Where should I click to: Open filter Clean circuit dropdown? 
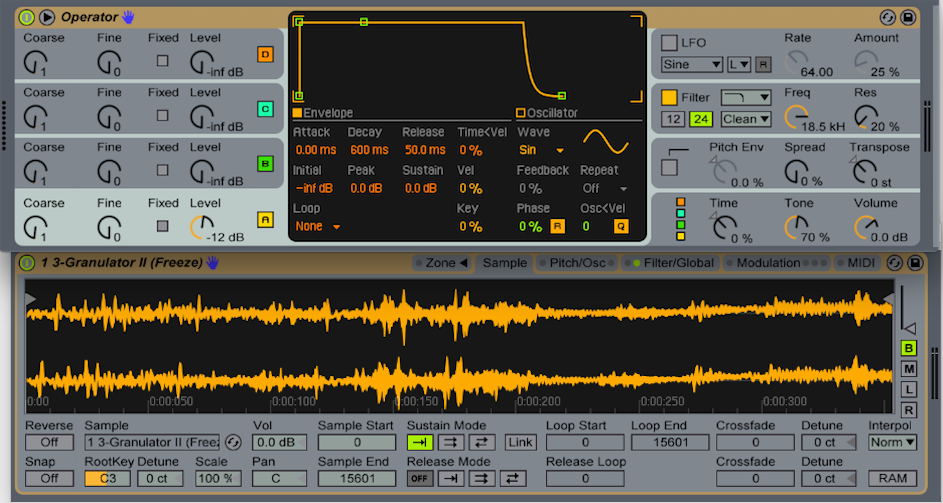tap(746, 119)
